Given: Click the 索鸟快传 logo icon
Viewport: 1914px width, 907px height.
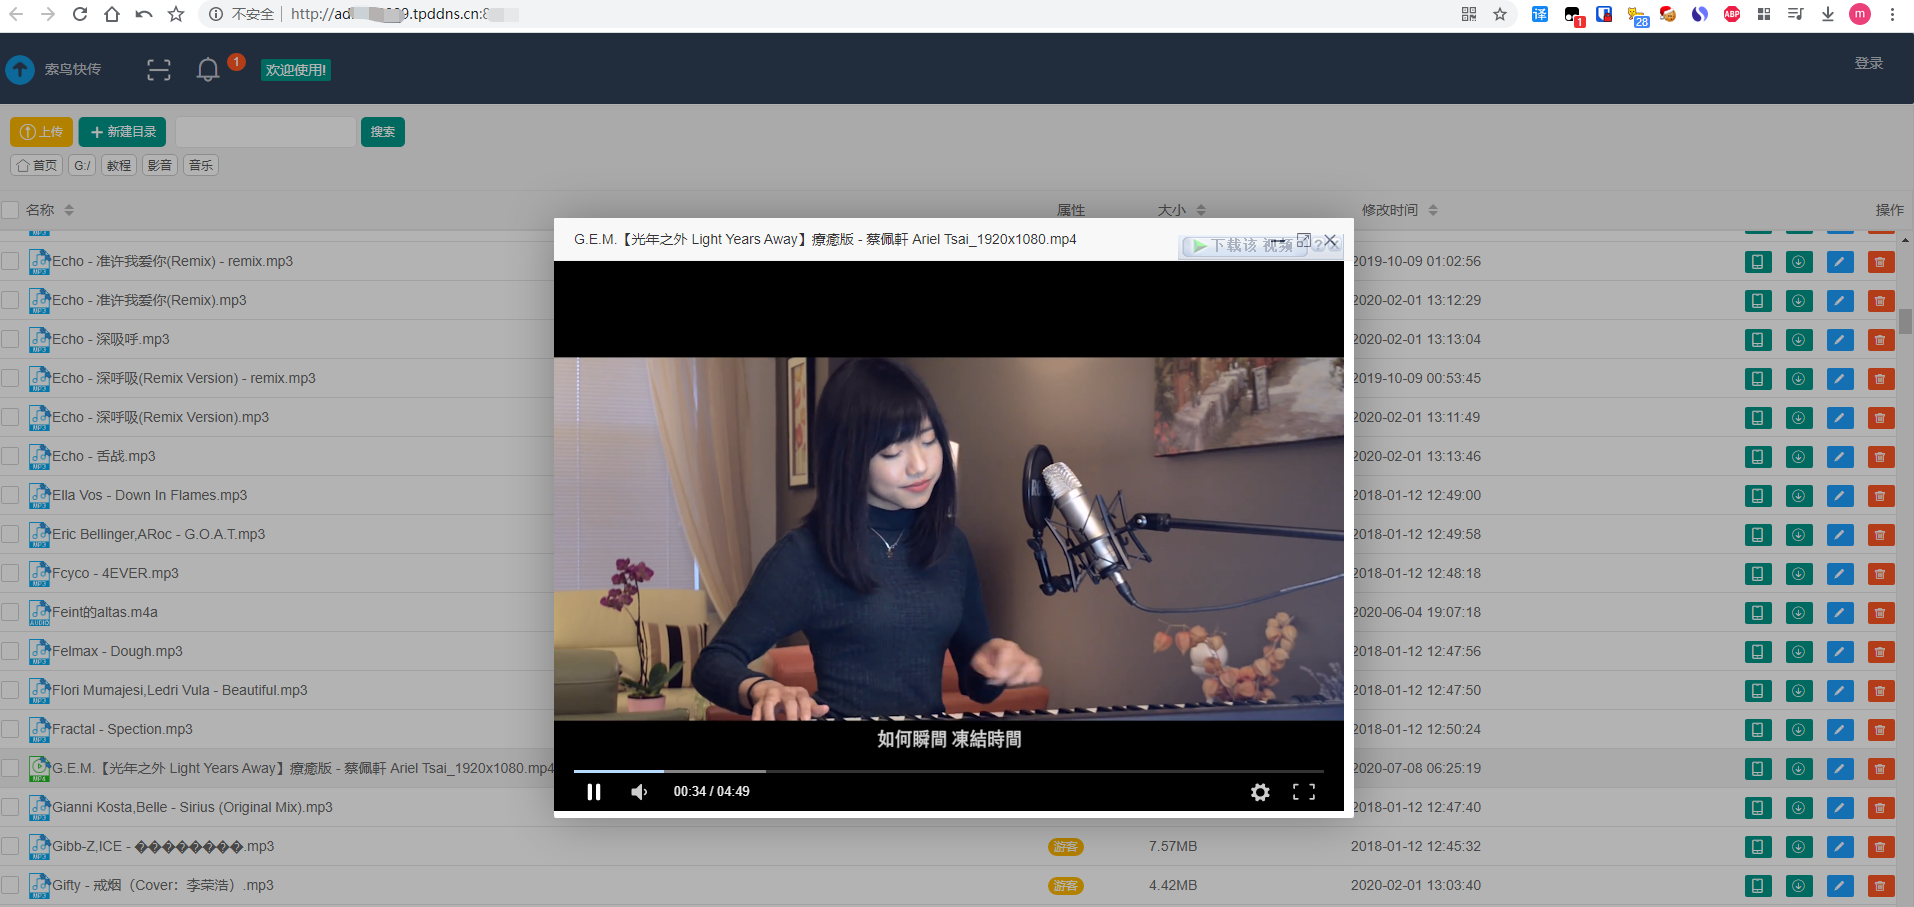Looking at the screenshot, I should 20,70.
